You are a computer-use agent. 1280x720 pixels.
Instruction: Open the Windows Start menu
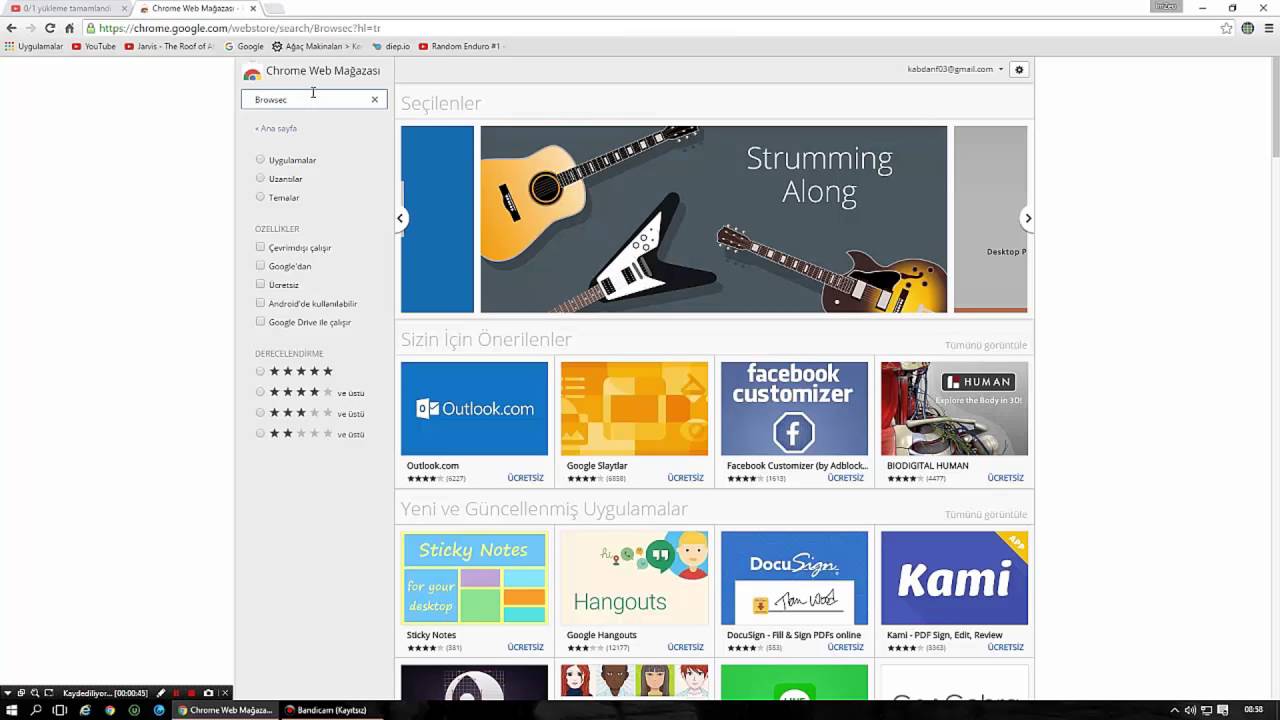(11, 710)
